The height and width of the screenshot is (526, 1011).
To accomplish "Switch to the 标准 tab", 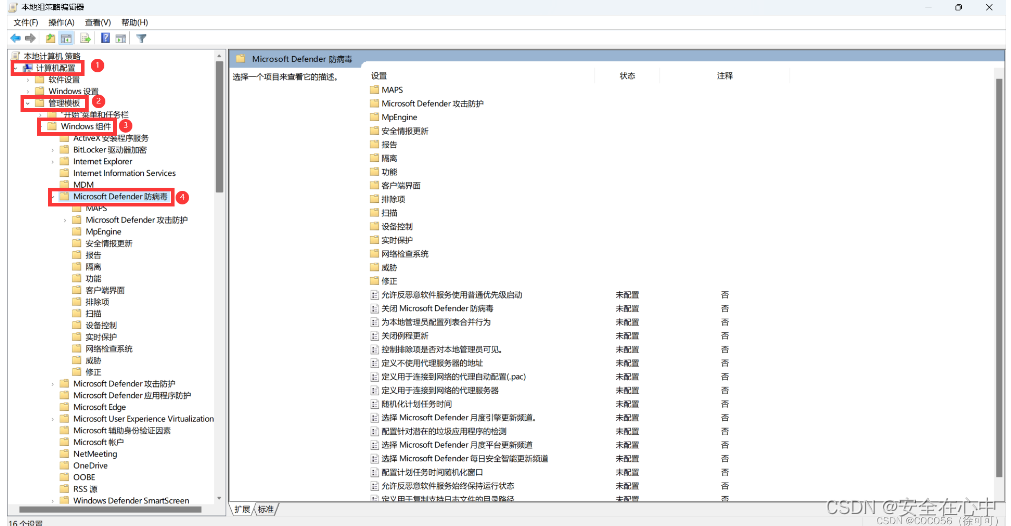I will pos(266,509).
